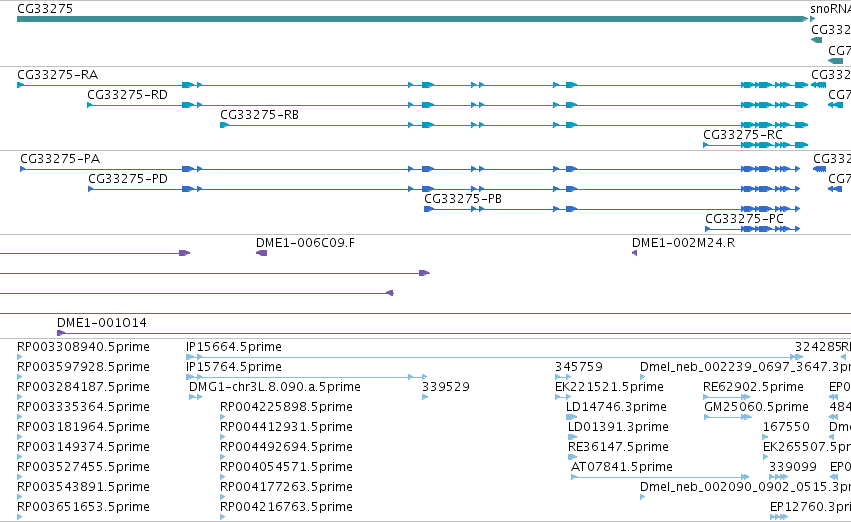Select the CG33275-PA protein label
The width and height of the screenshot is (851, 522).
[60, 159]
